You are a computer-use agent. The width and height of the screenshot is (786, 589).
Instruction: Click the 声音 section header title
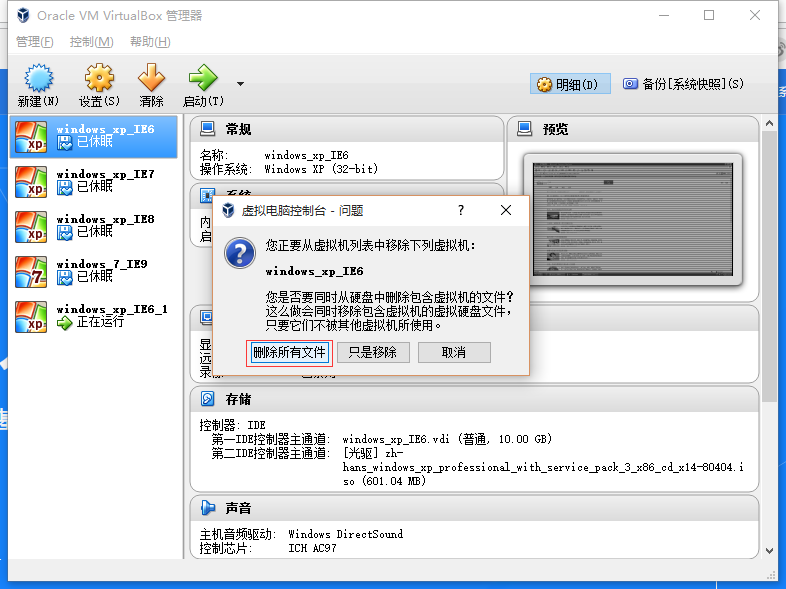238,508
